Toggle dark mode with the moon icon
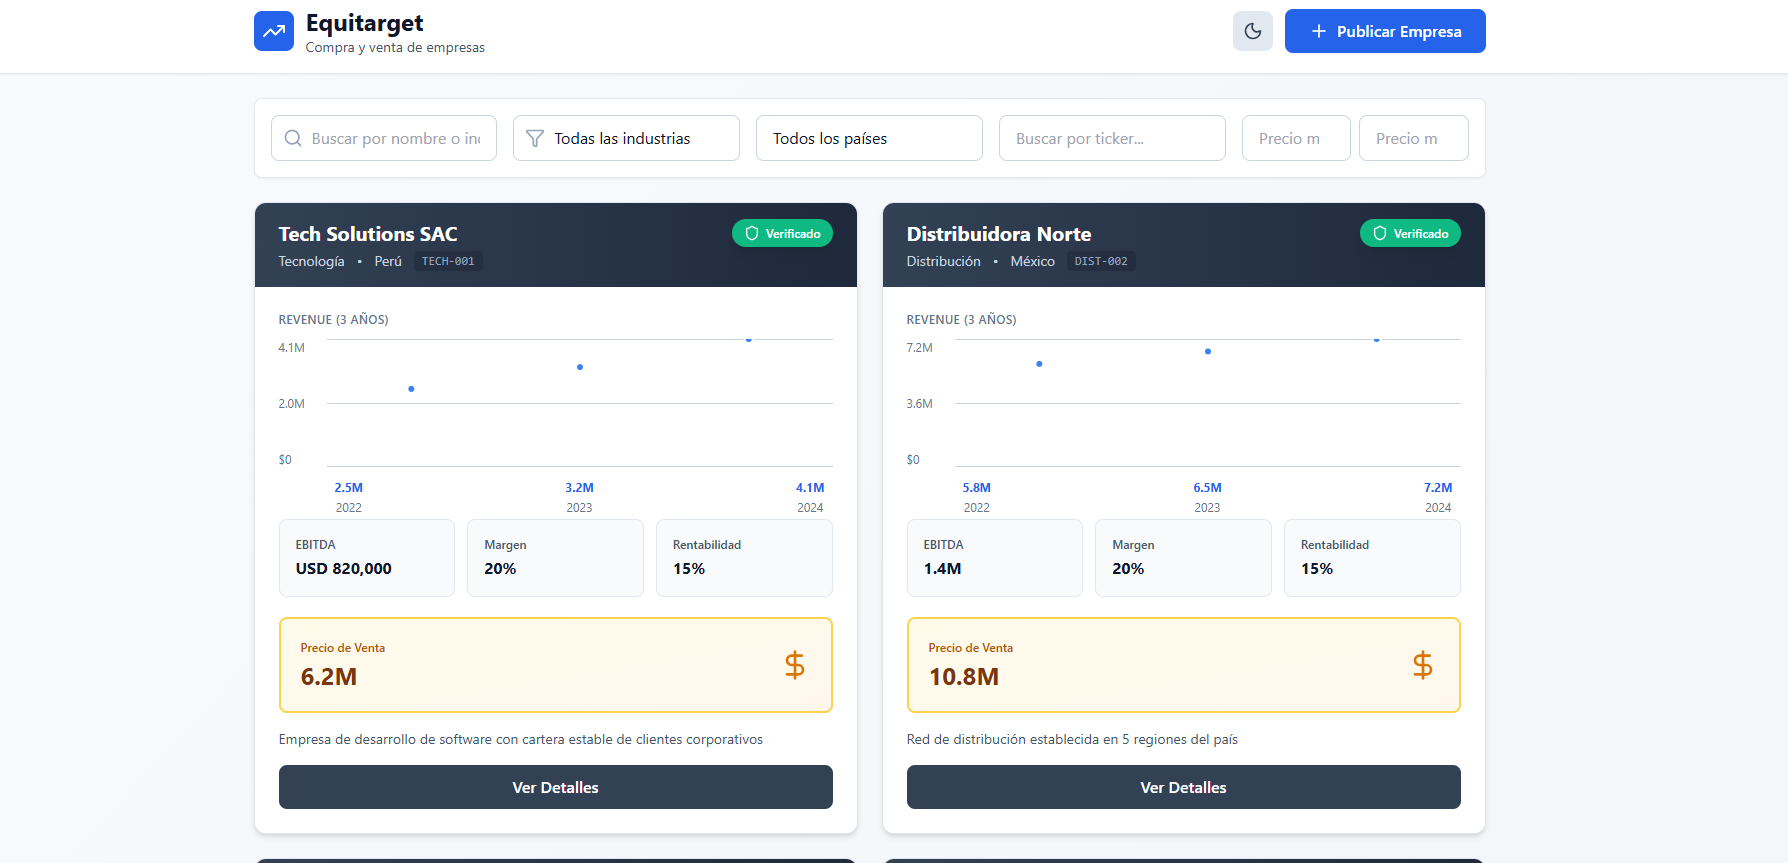 pyautogui.click(x=1252, y=31)
